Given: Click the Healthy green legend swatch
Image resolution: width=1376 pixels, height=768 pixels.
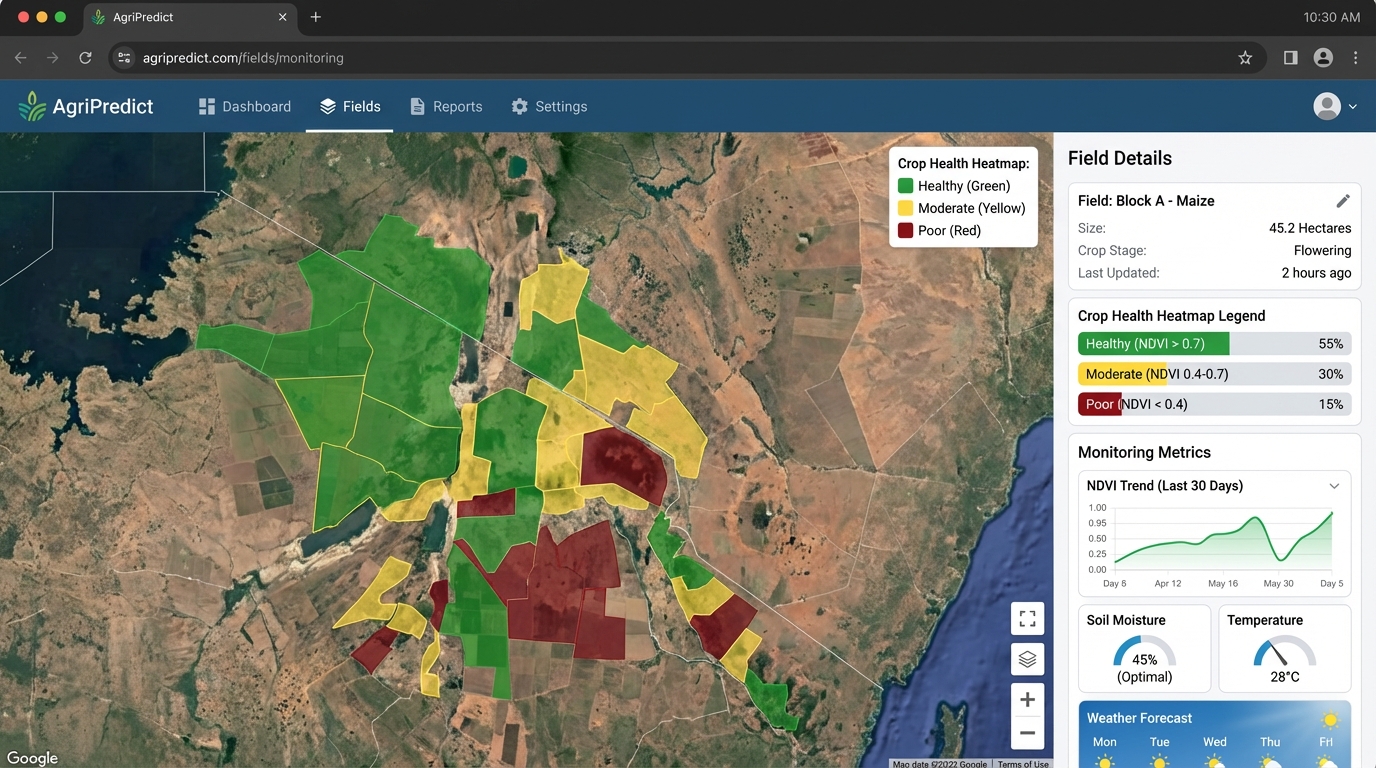Looking at the screenshot, I should tap(905, 186).
